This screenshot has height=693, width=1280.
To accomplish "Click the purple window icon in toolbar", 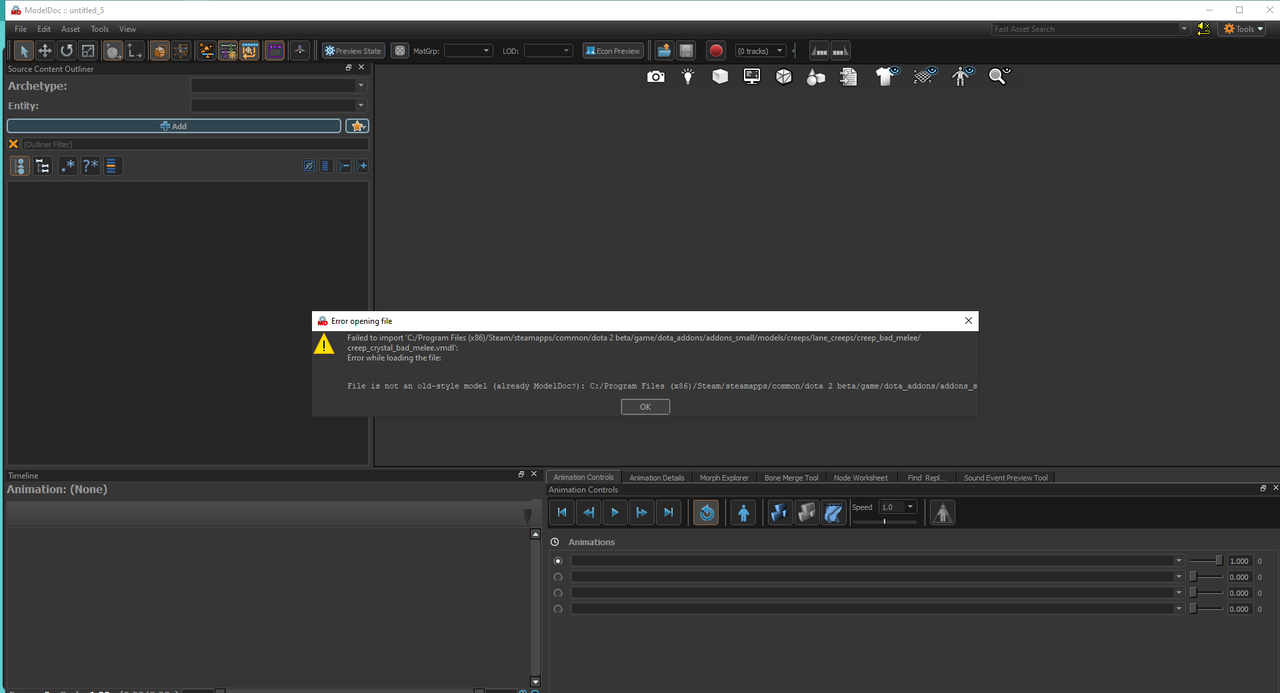I will (x=274, y=50).
